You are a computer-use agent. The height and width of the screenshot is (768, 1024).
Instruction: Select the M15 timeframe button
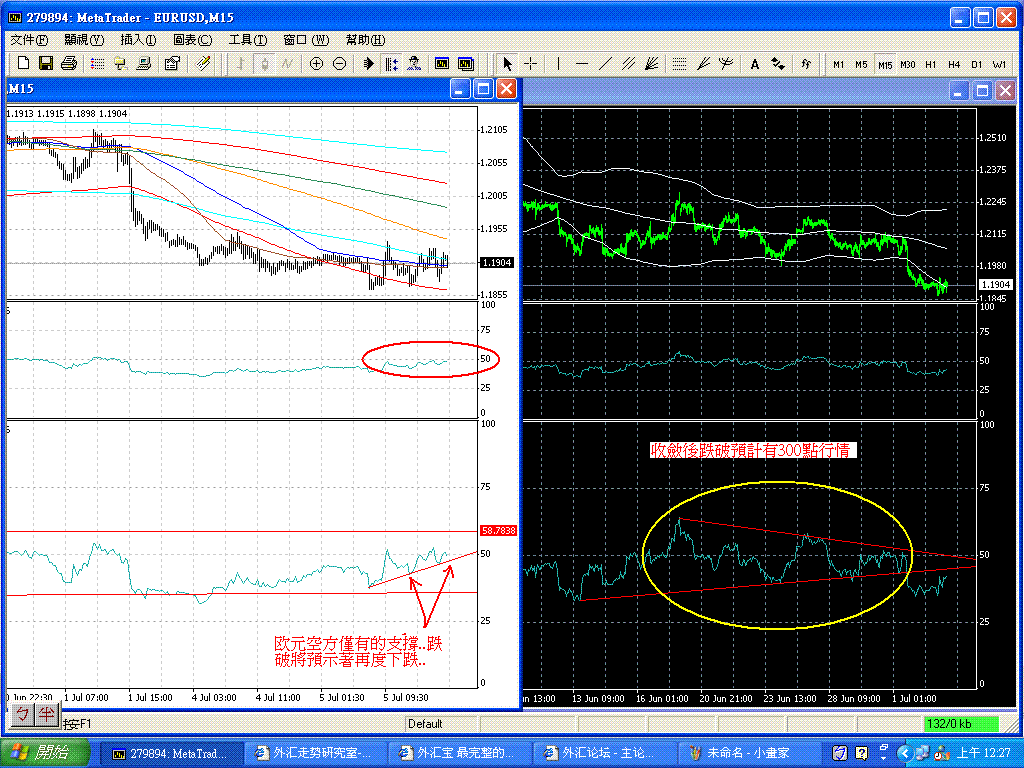pyautogui.click(x=885, y=64)
